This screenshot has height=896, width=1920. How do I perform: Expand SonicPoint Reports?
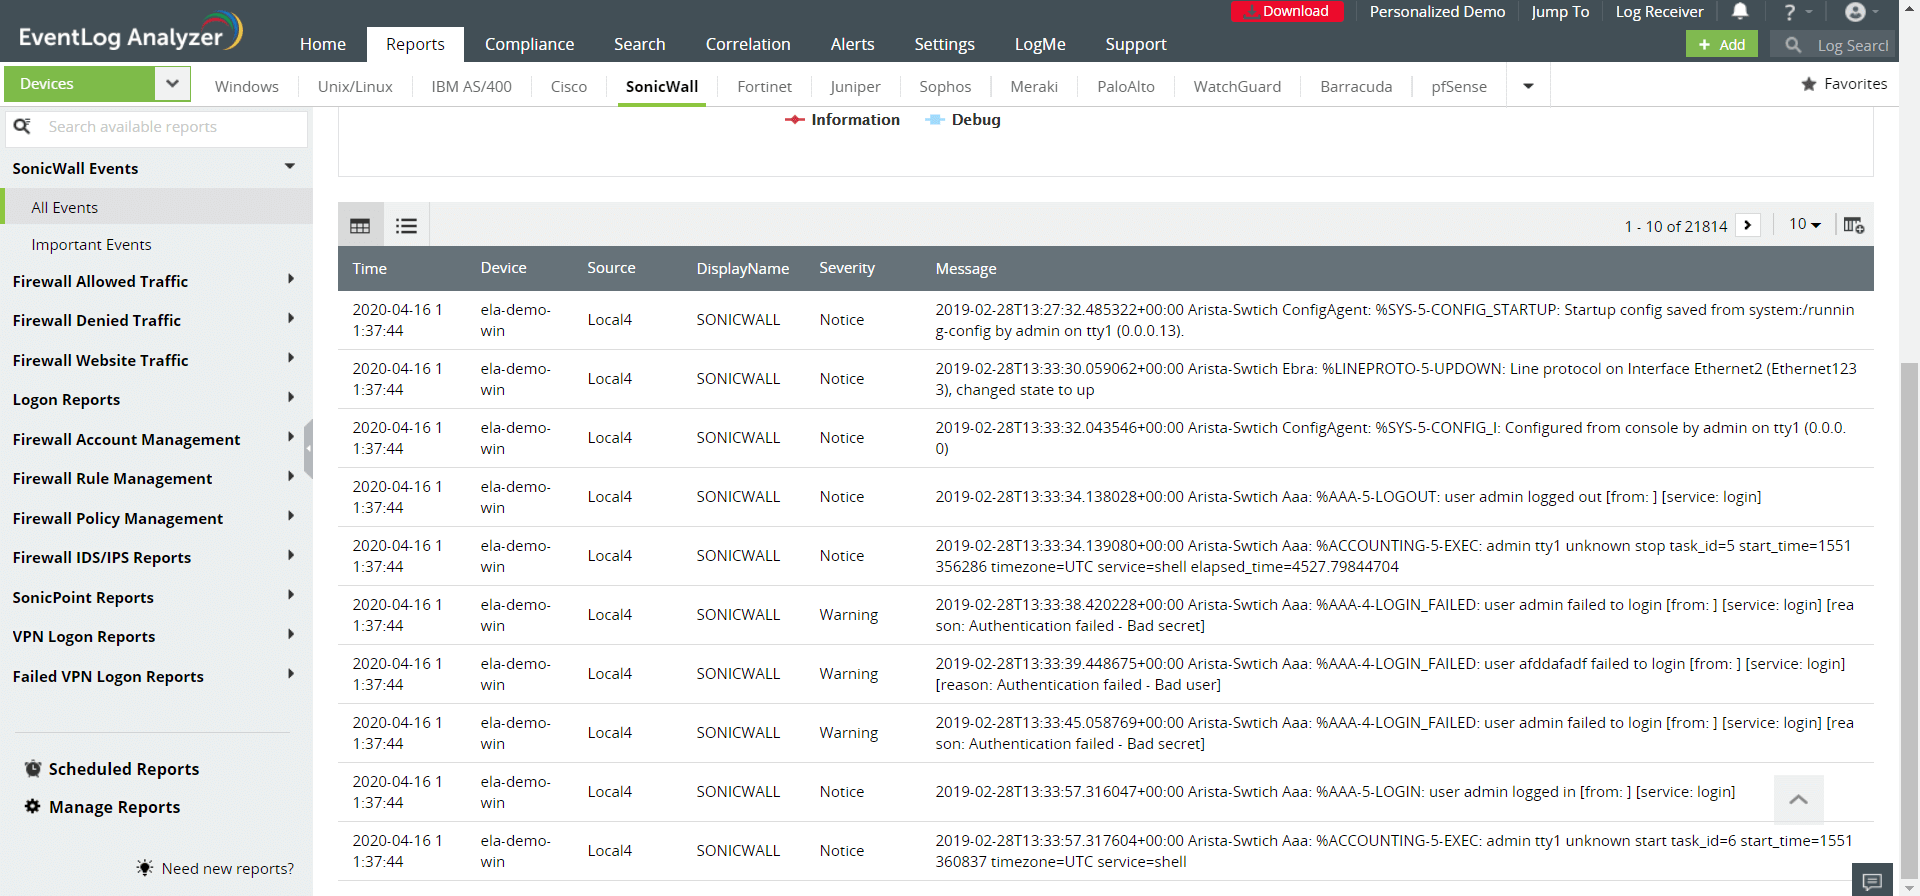click(x=291, y=595)
